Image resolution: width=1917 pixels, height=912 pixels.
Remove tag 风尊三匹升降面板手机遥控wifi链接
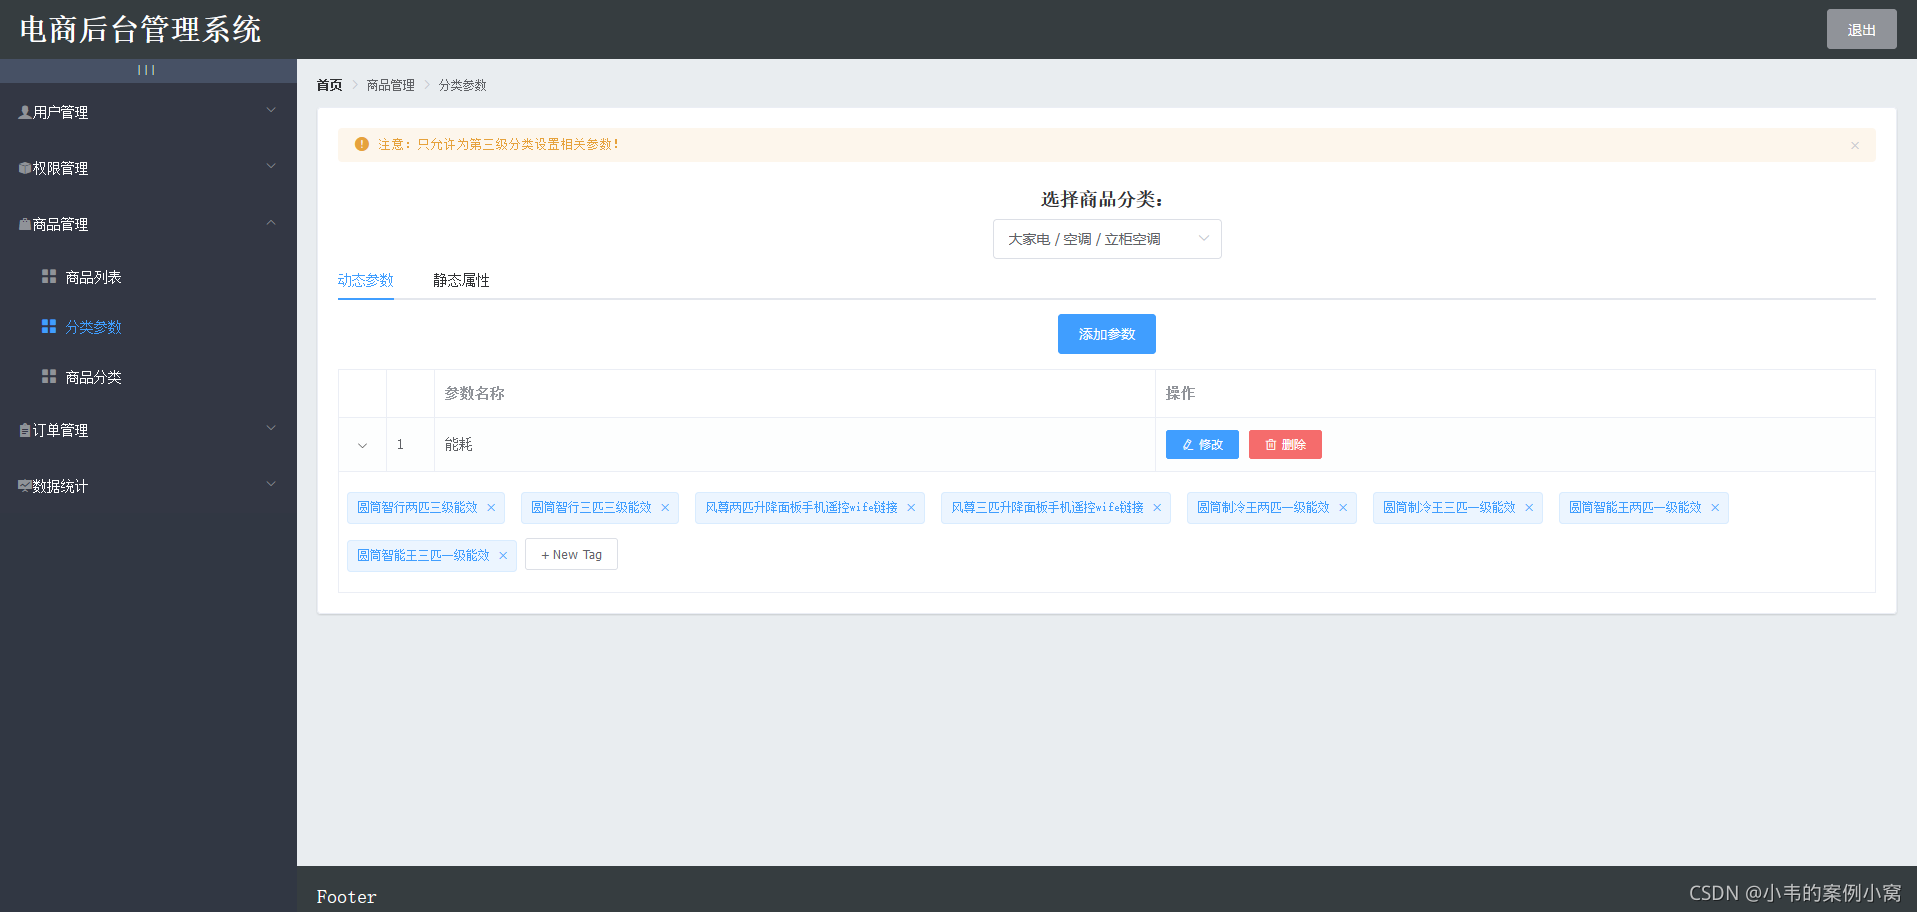[1157, 508]
